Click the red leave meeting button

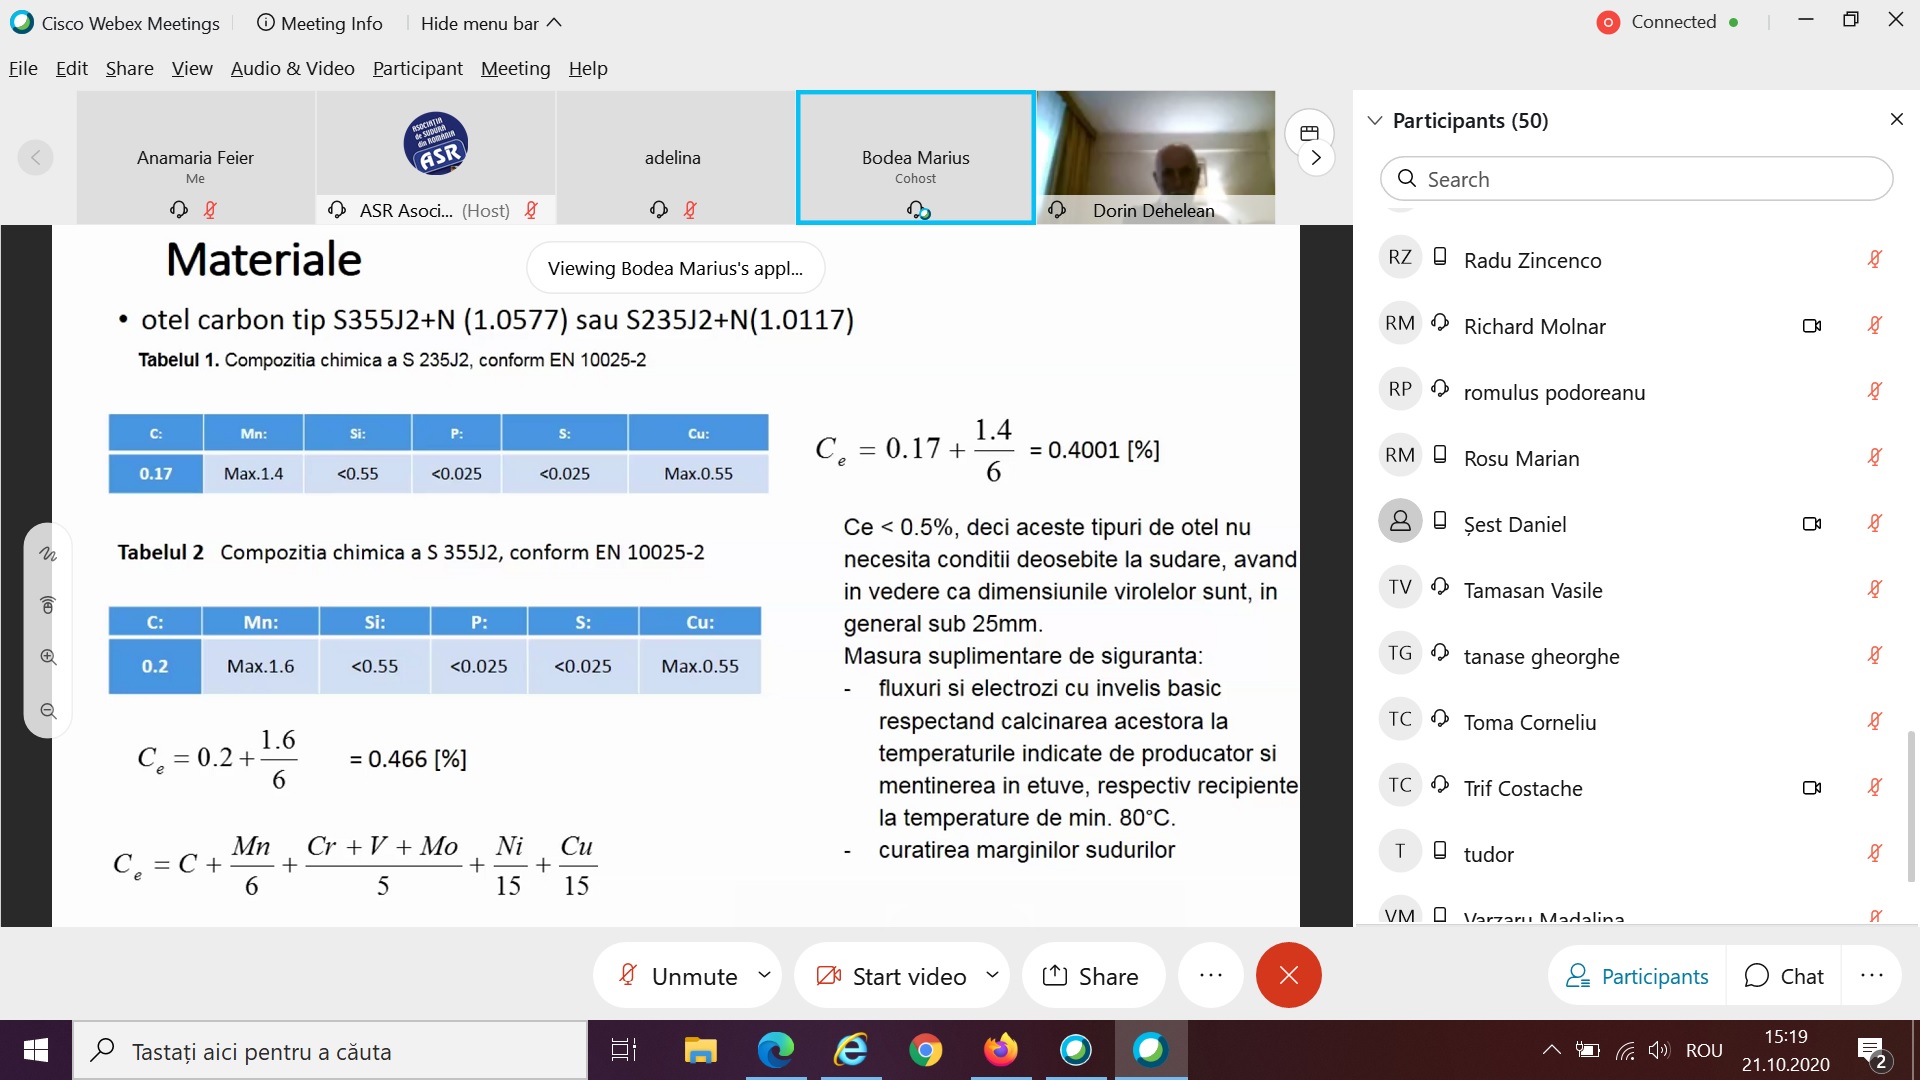1288,975
